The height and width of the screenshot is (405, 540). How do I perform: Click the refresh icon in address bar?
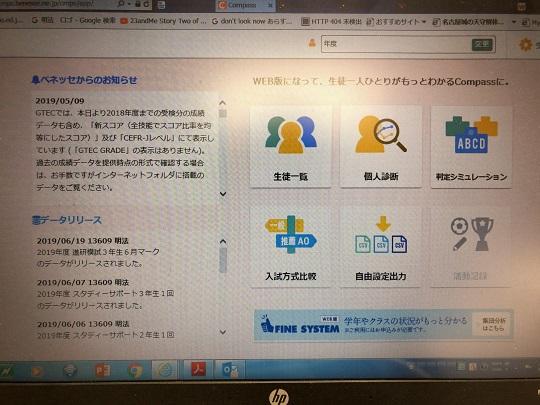click(x=146, y=4)
